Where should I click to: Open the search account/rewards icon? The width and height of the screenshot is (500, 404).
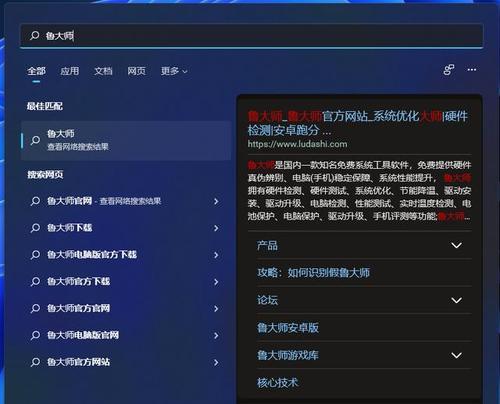click(449, 70)
